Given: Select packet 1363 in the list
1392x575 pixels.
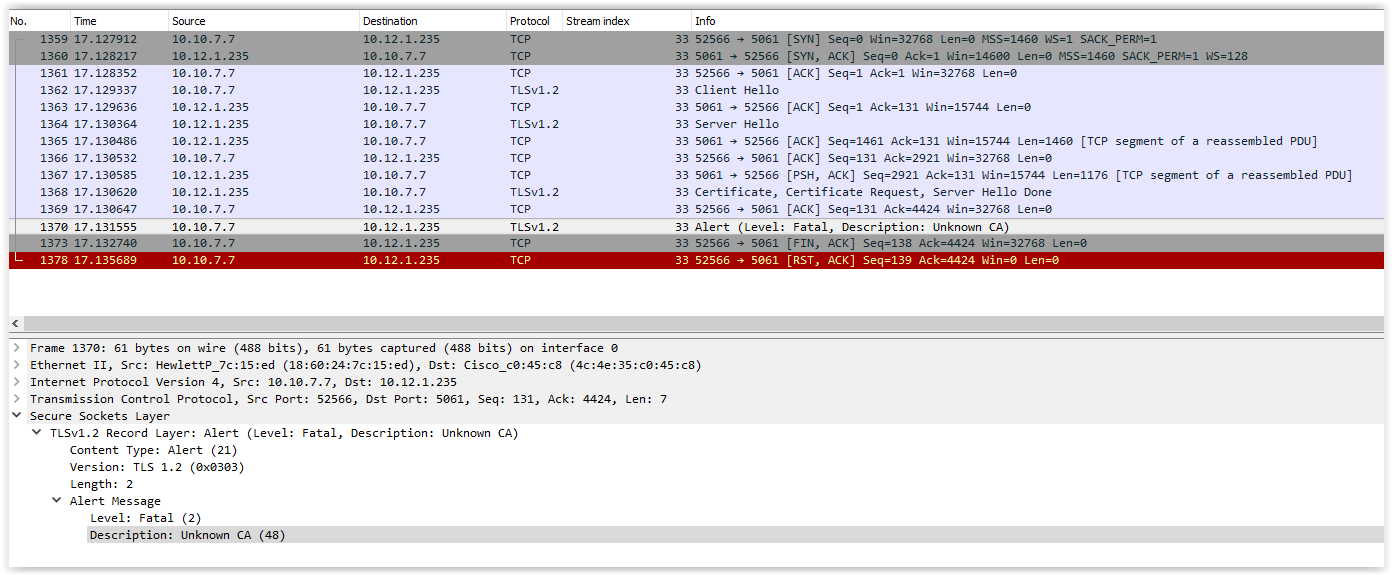Looking at the screenshot, I should point(697,107).
